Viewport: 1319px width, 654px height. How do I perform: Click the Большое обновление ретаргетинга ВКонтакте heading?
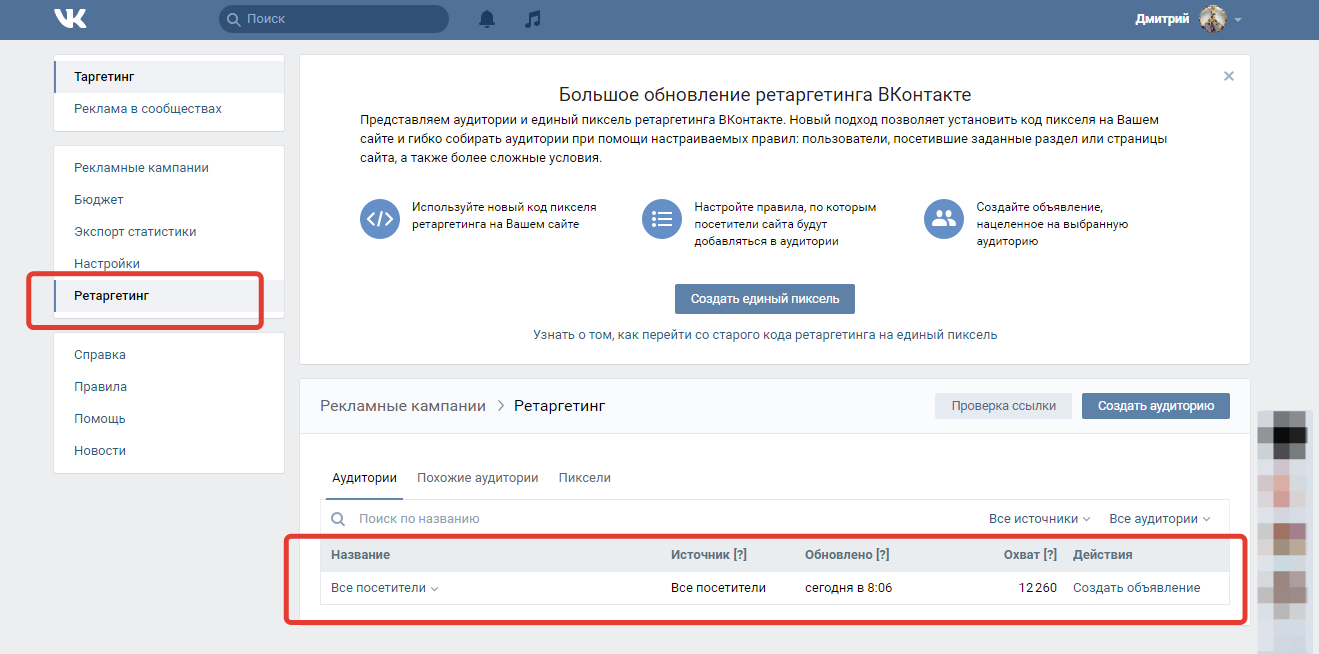click(x=765, y=95)
